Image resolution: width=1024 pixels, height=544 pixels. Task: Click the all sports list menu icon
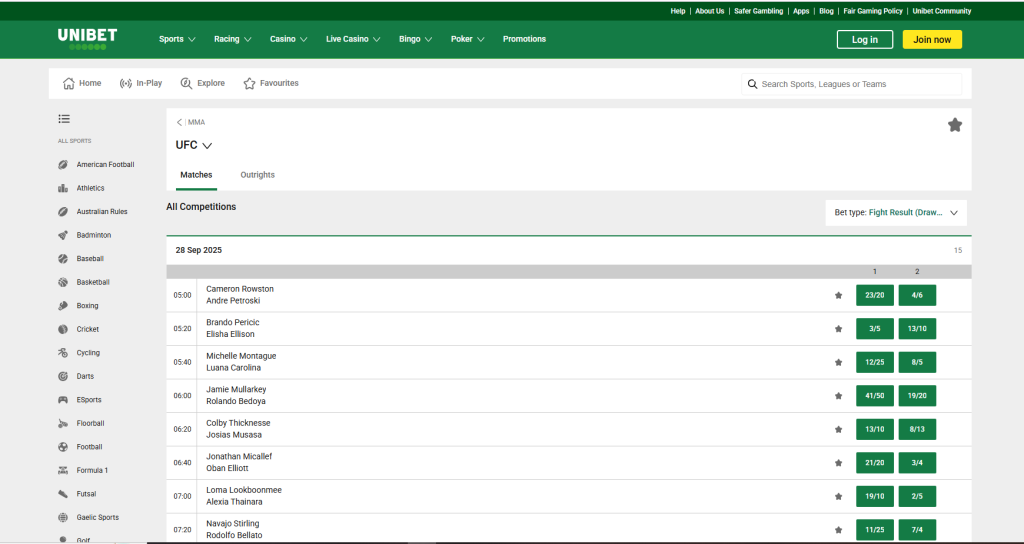click(x=64, y=119)
